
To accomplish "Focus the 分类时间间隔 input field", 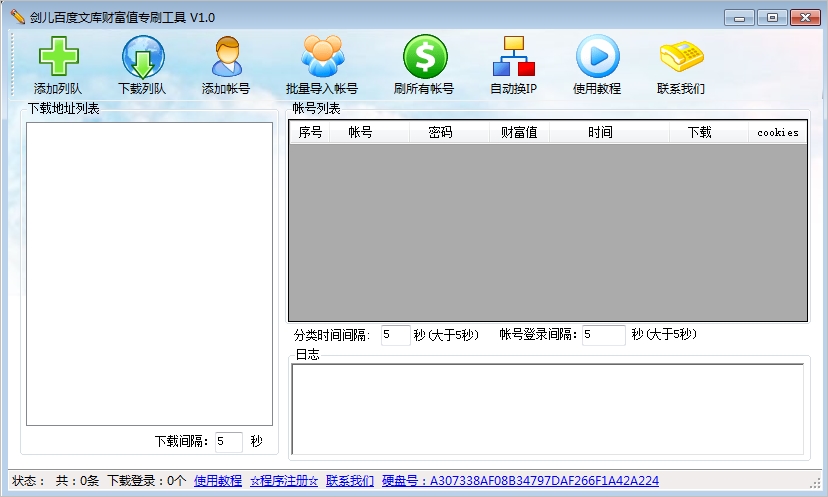I will 396,335.
